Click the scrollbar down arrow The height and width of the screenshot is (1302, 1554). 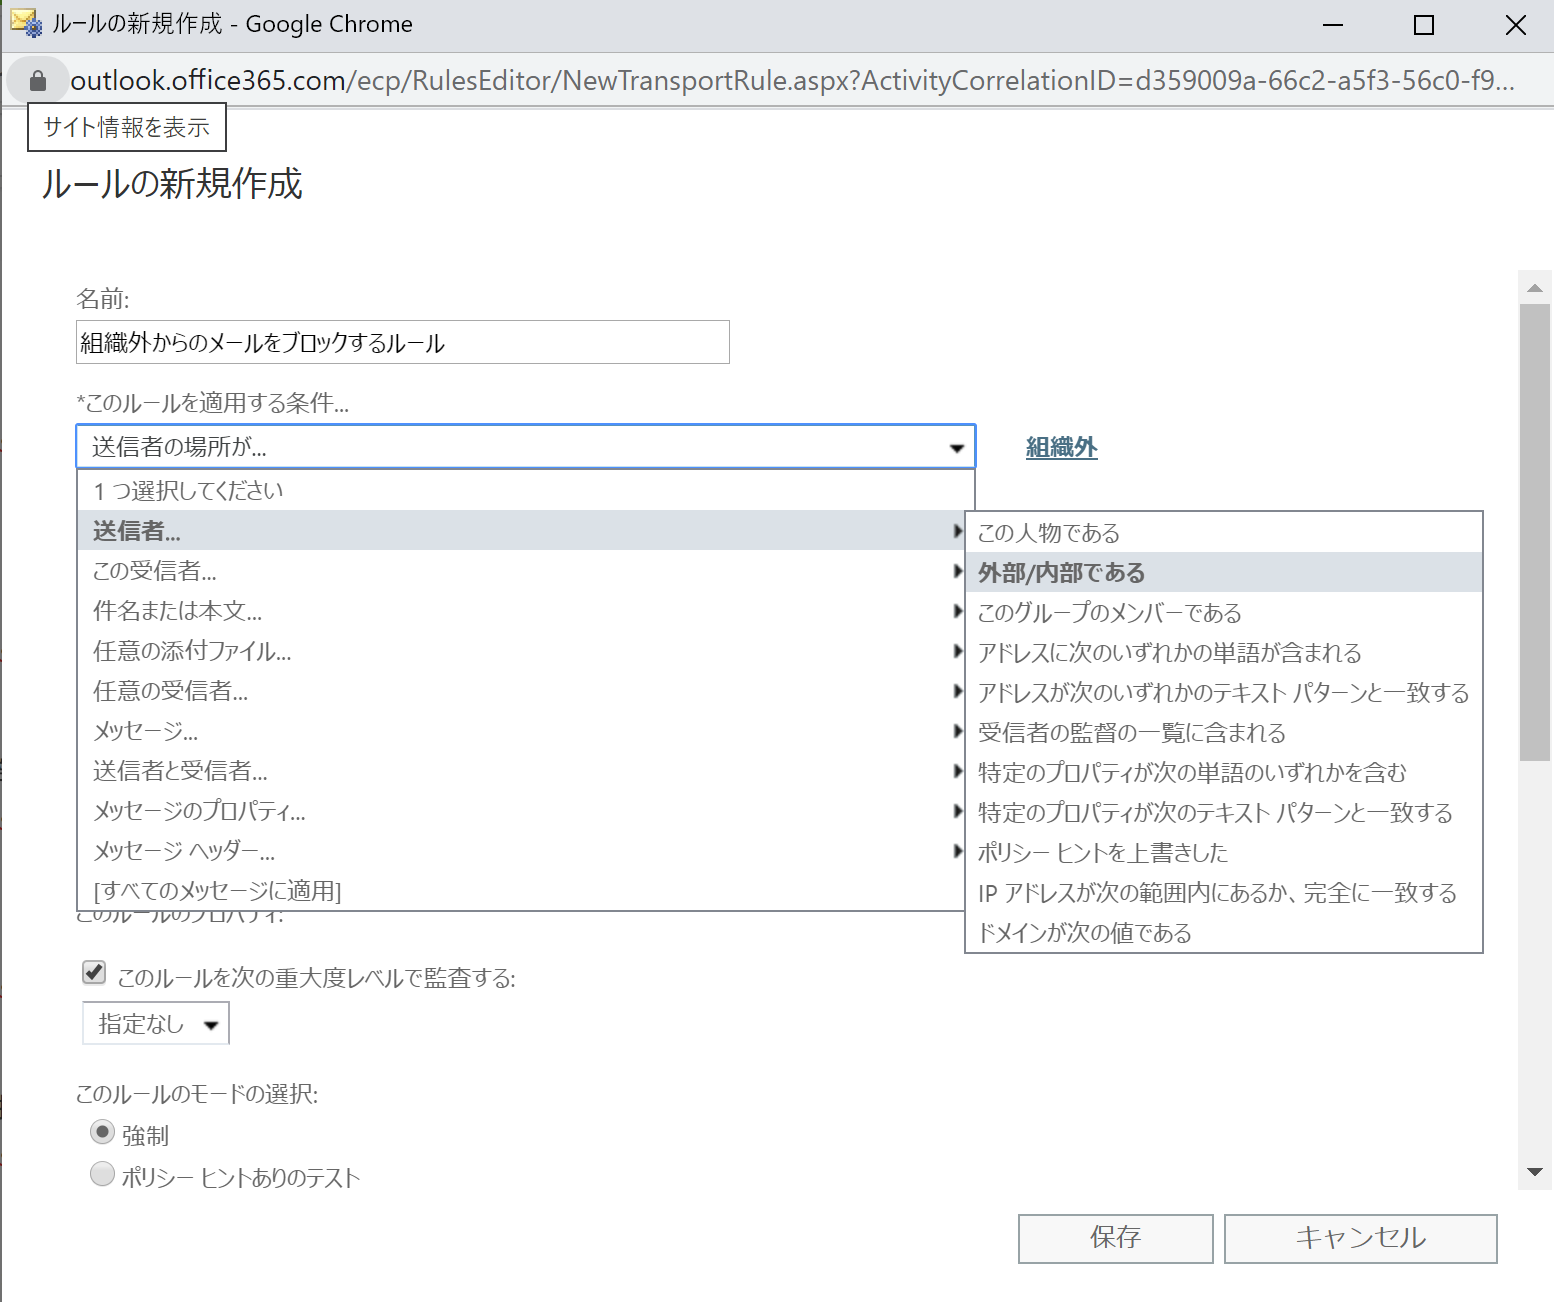click(x=1535, y=1171)
